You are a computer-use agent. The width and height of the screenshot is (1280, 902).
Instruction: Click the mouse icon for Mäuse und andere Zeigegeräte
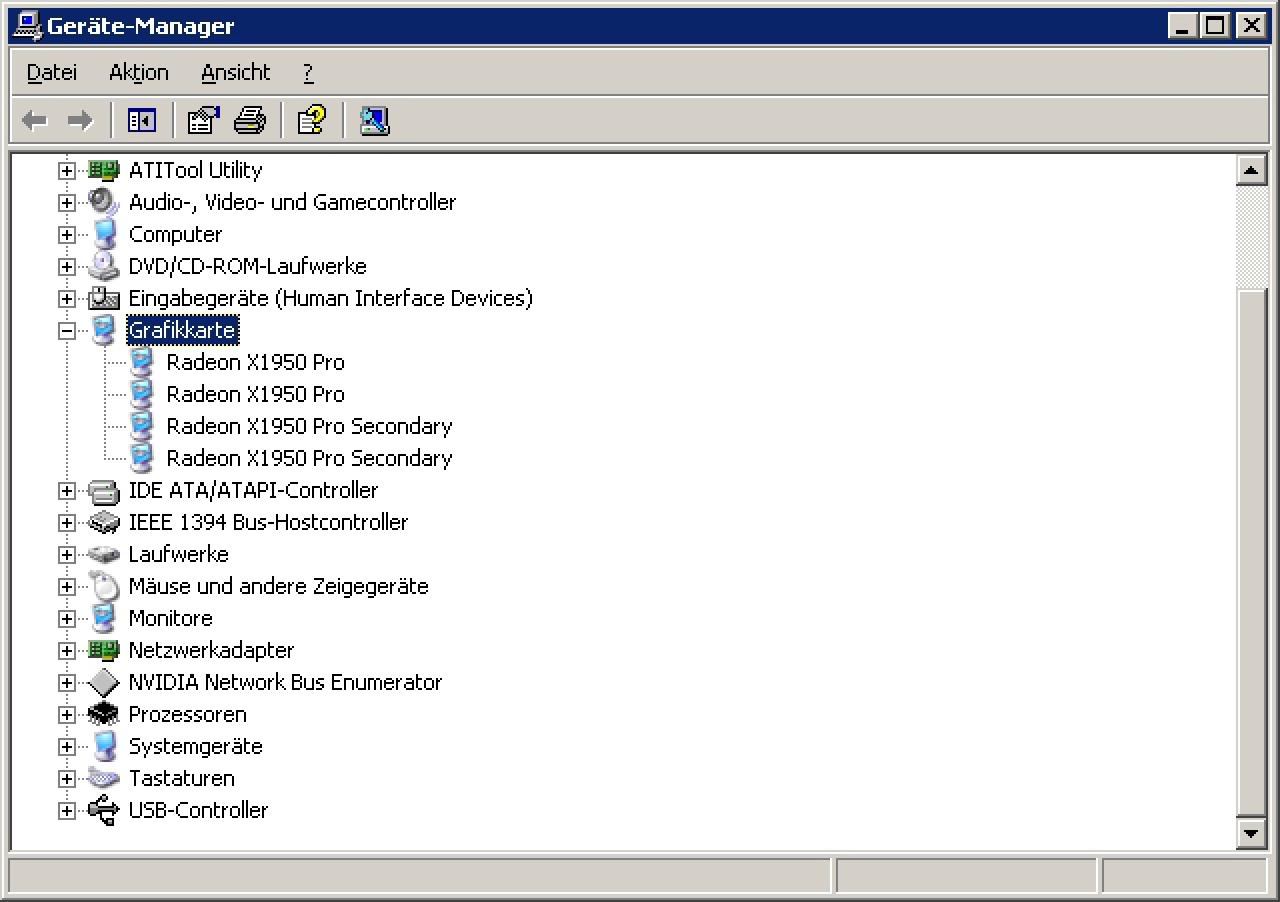click(x=103, y=586)
